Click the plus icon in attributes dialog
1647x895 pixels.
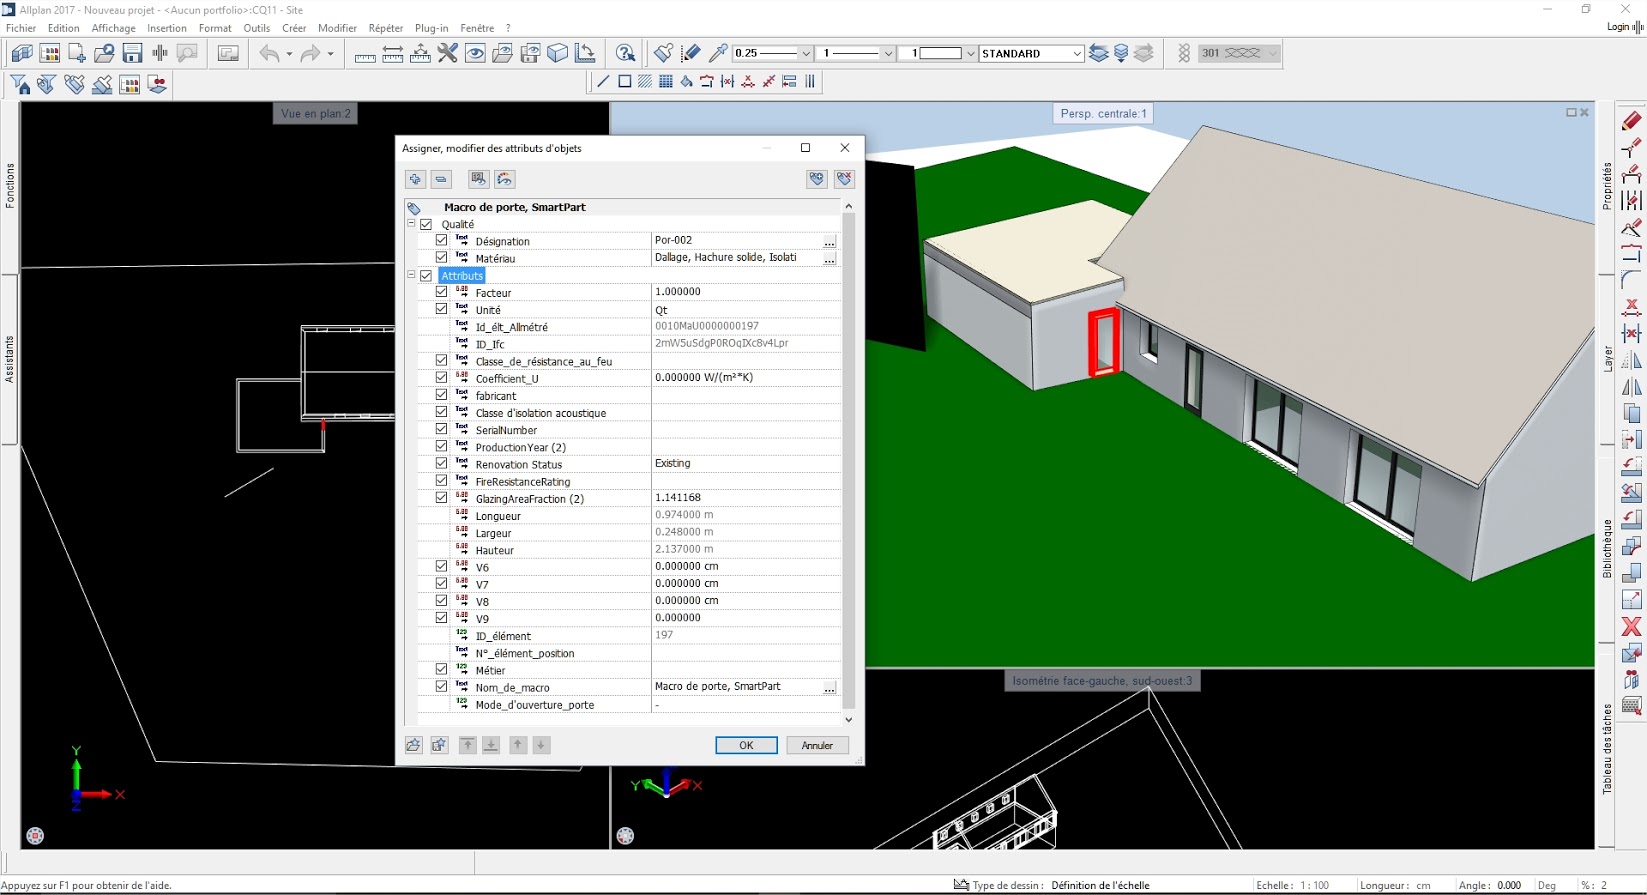[x=415, y=179]
